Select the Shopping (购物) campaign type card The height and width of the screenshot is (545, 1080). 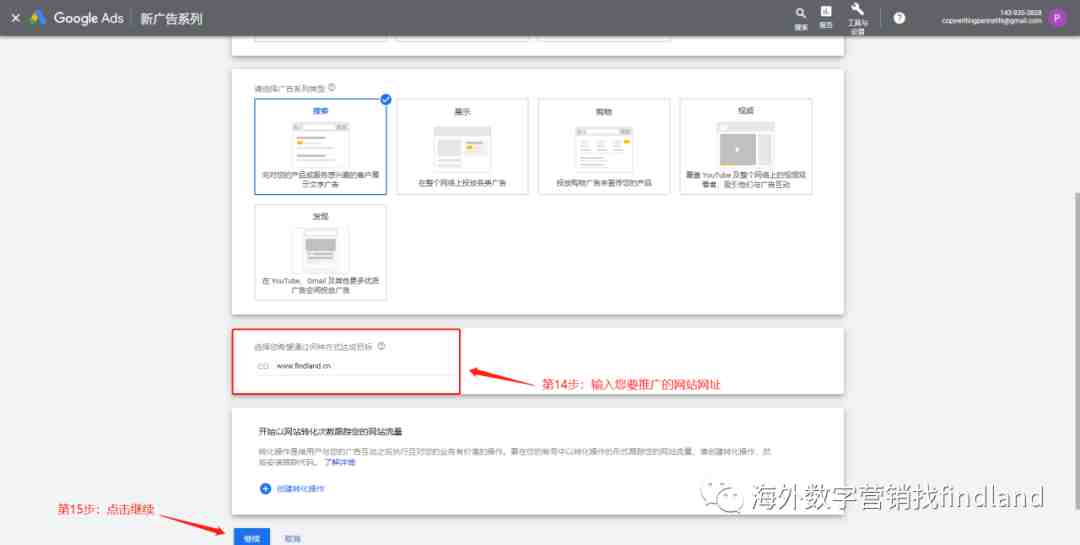pos(604,146)
